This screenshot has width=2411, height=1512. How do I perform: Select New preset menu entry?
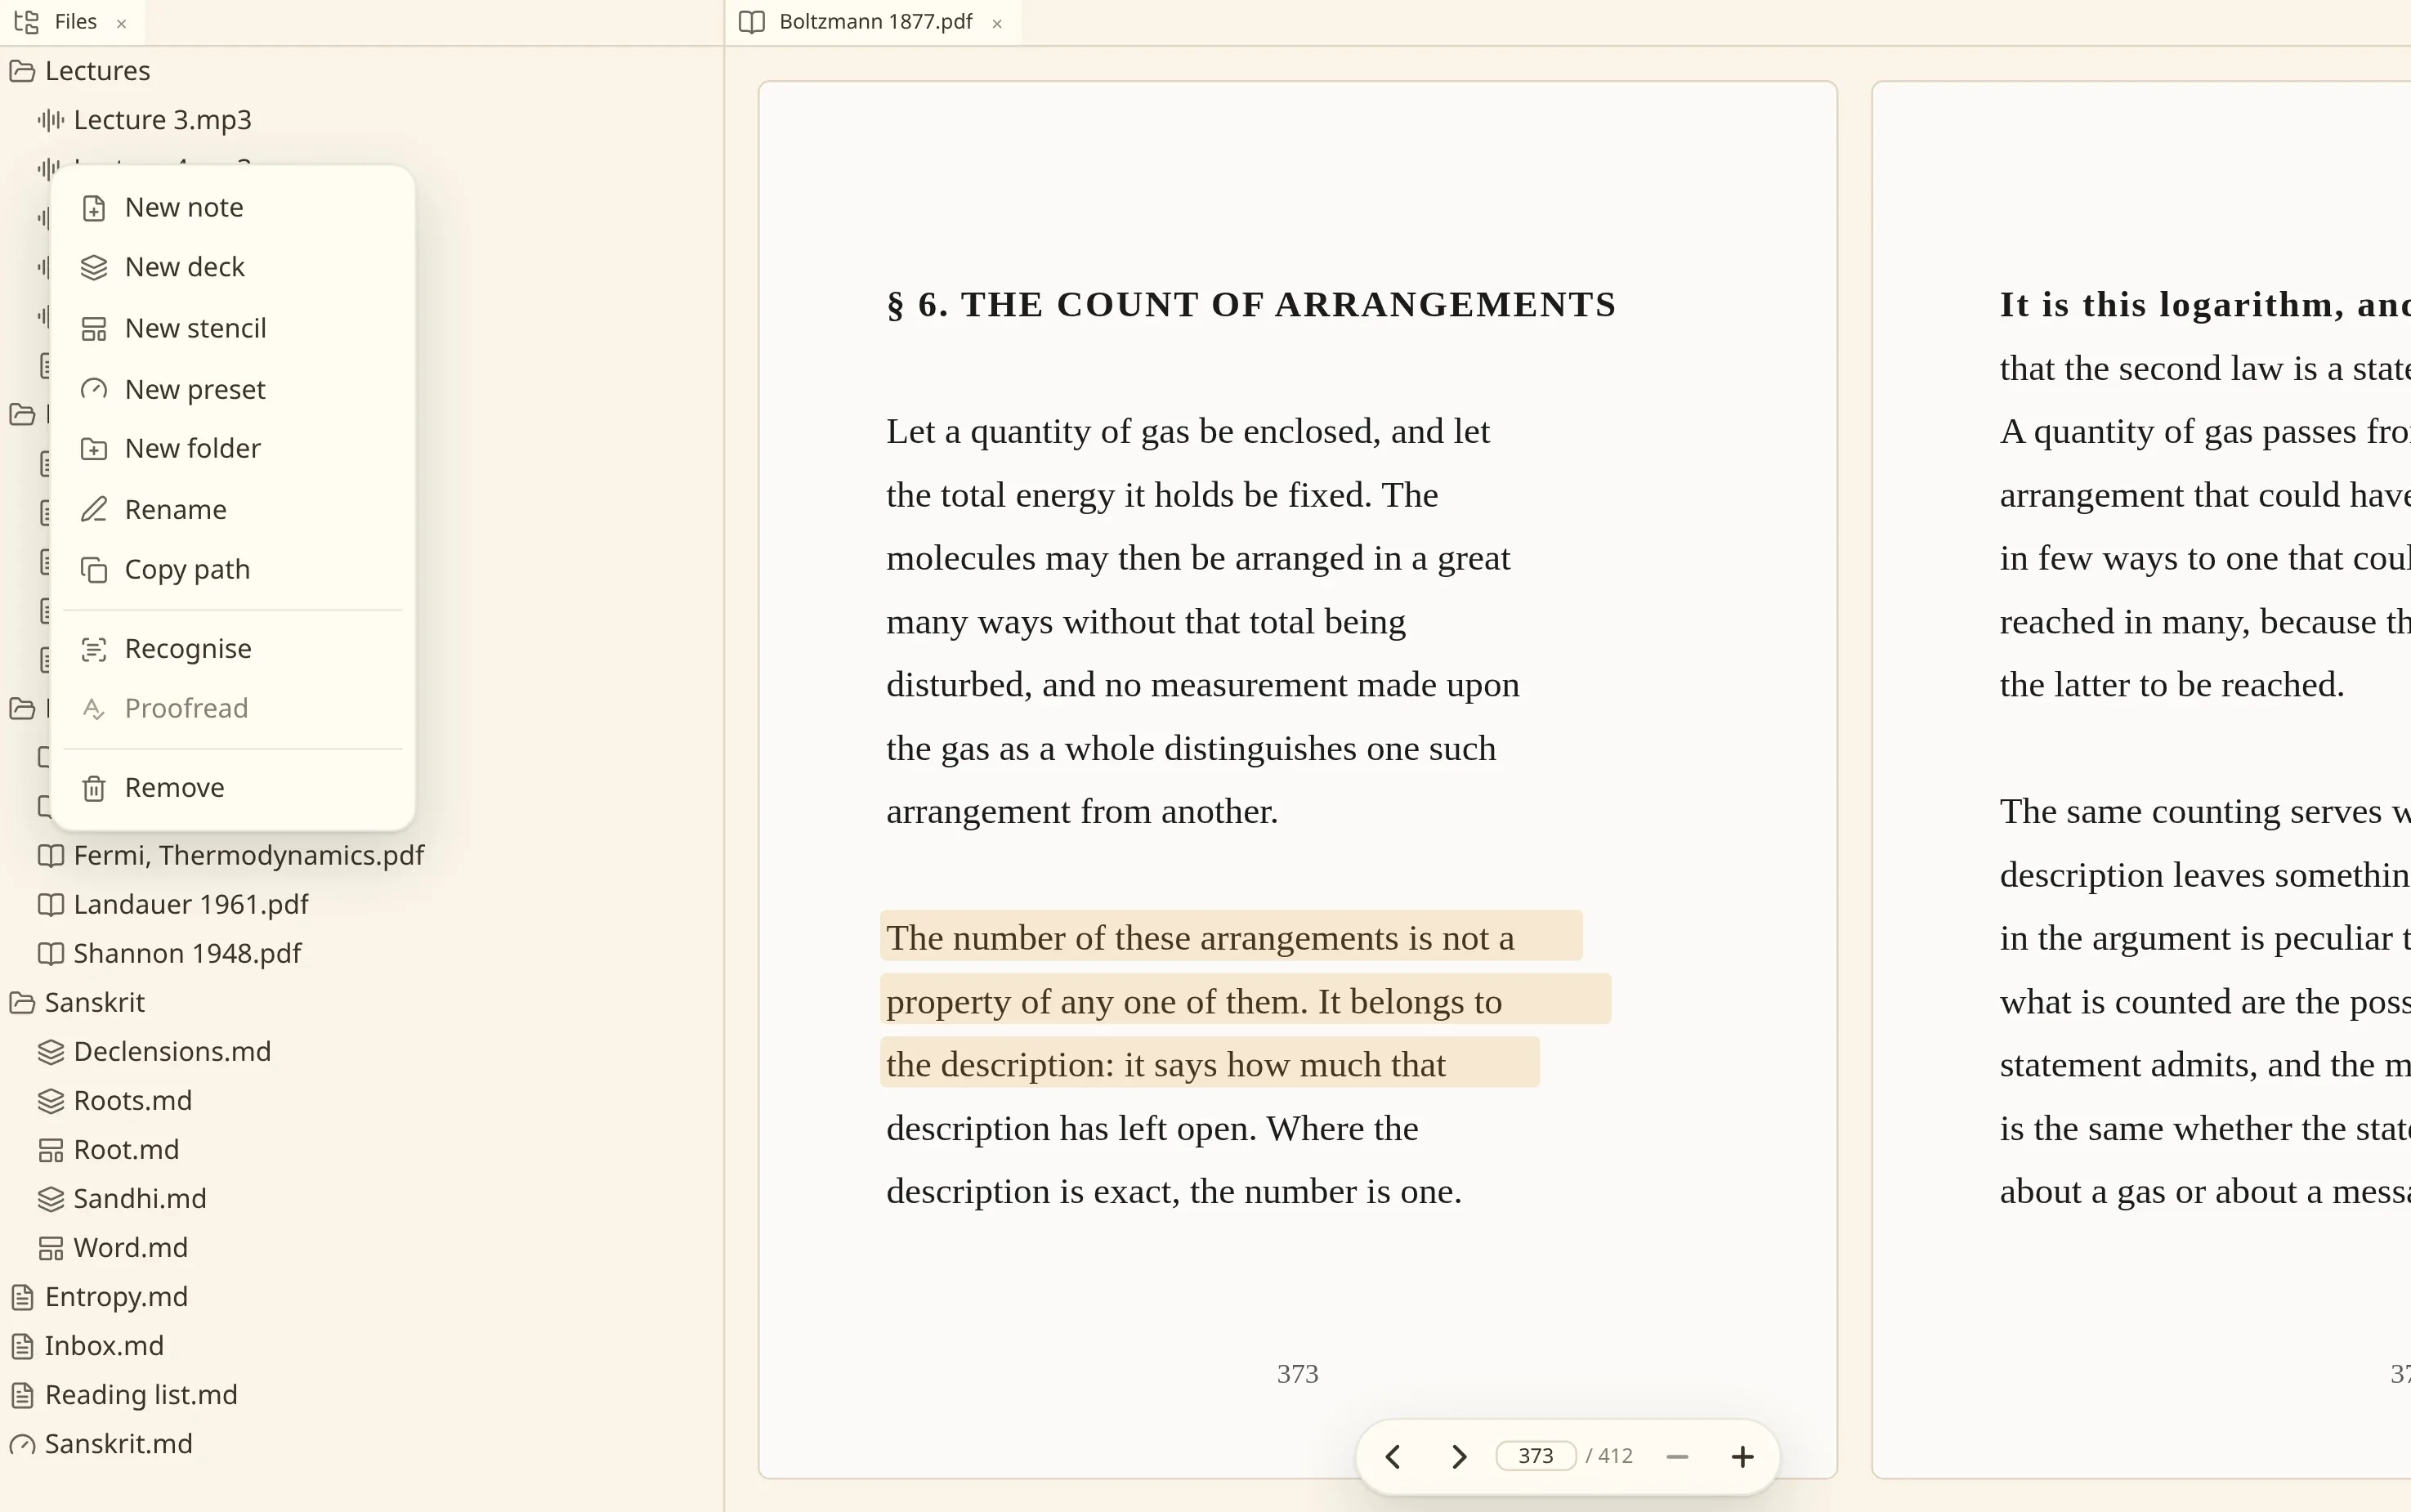[x=232, y=389]
